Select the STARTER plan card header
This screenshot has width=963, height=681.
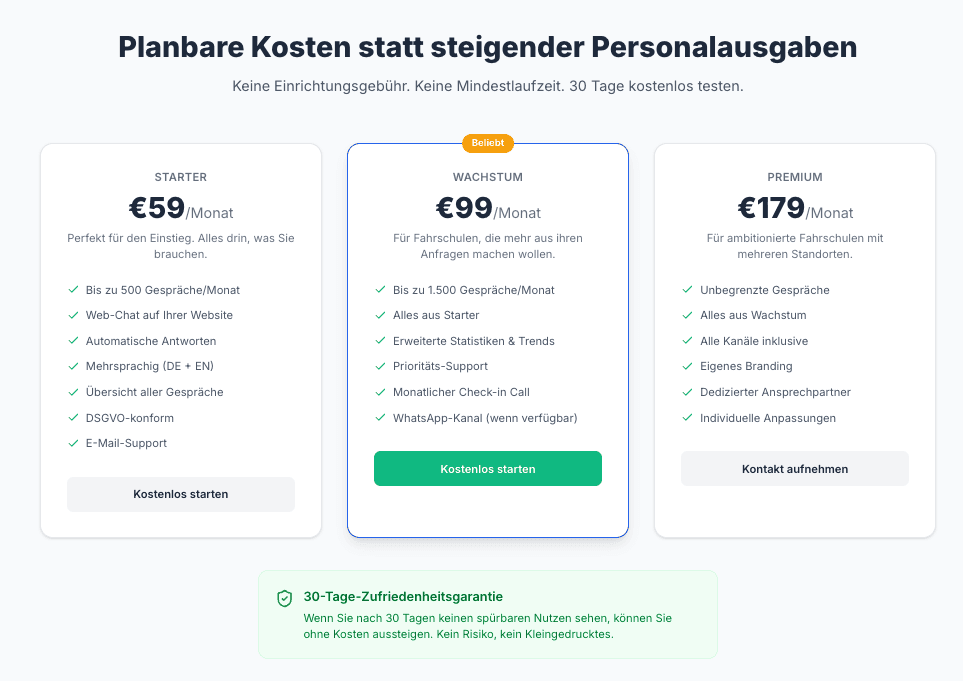pos(180,176)
